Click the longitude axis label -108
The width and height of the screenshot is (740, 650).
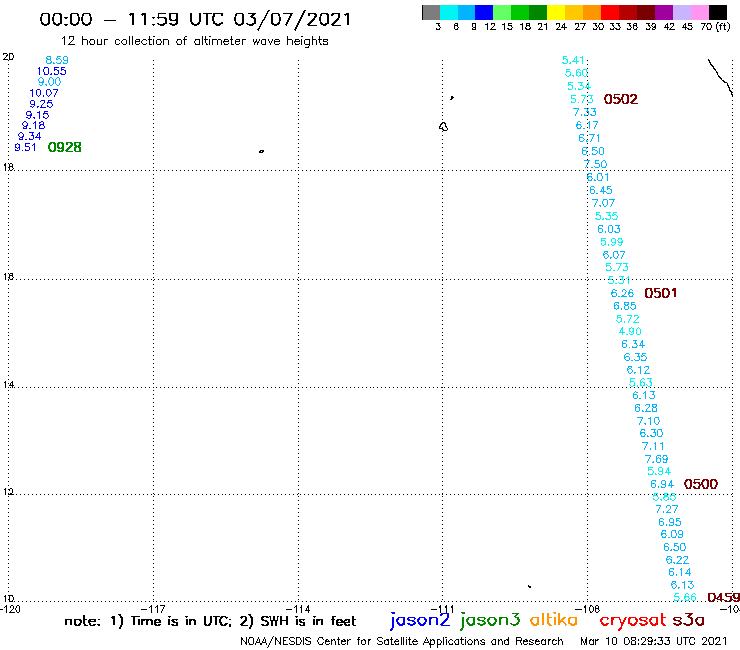point(588,609)
